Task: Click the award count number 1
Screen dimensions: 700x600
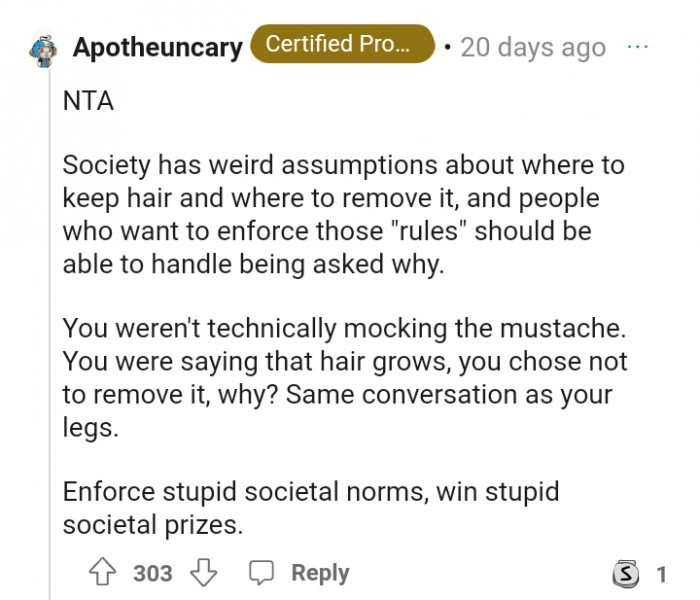Action: pos(660,574)
